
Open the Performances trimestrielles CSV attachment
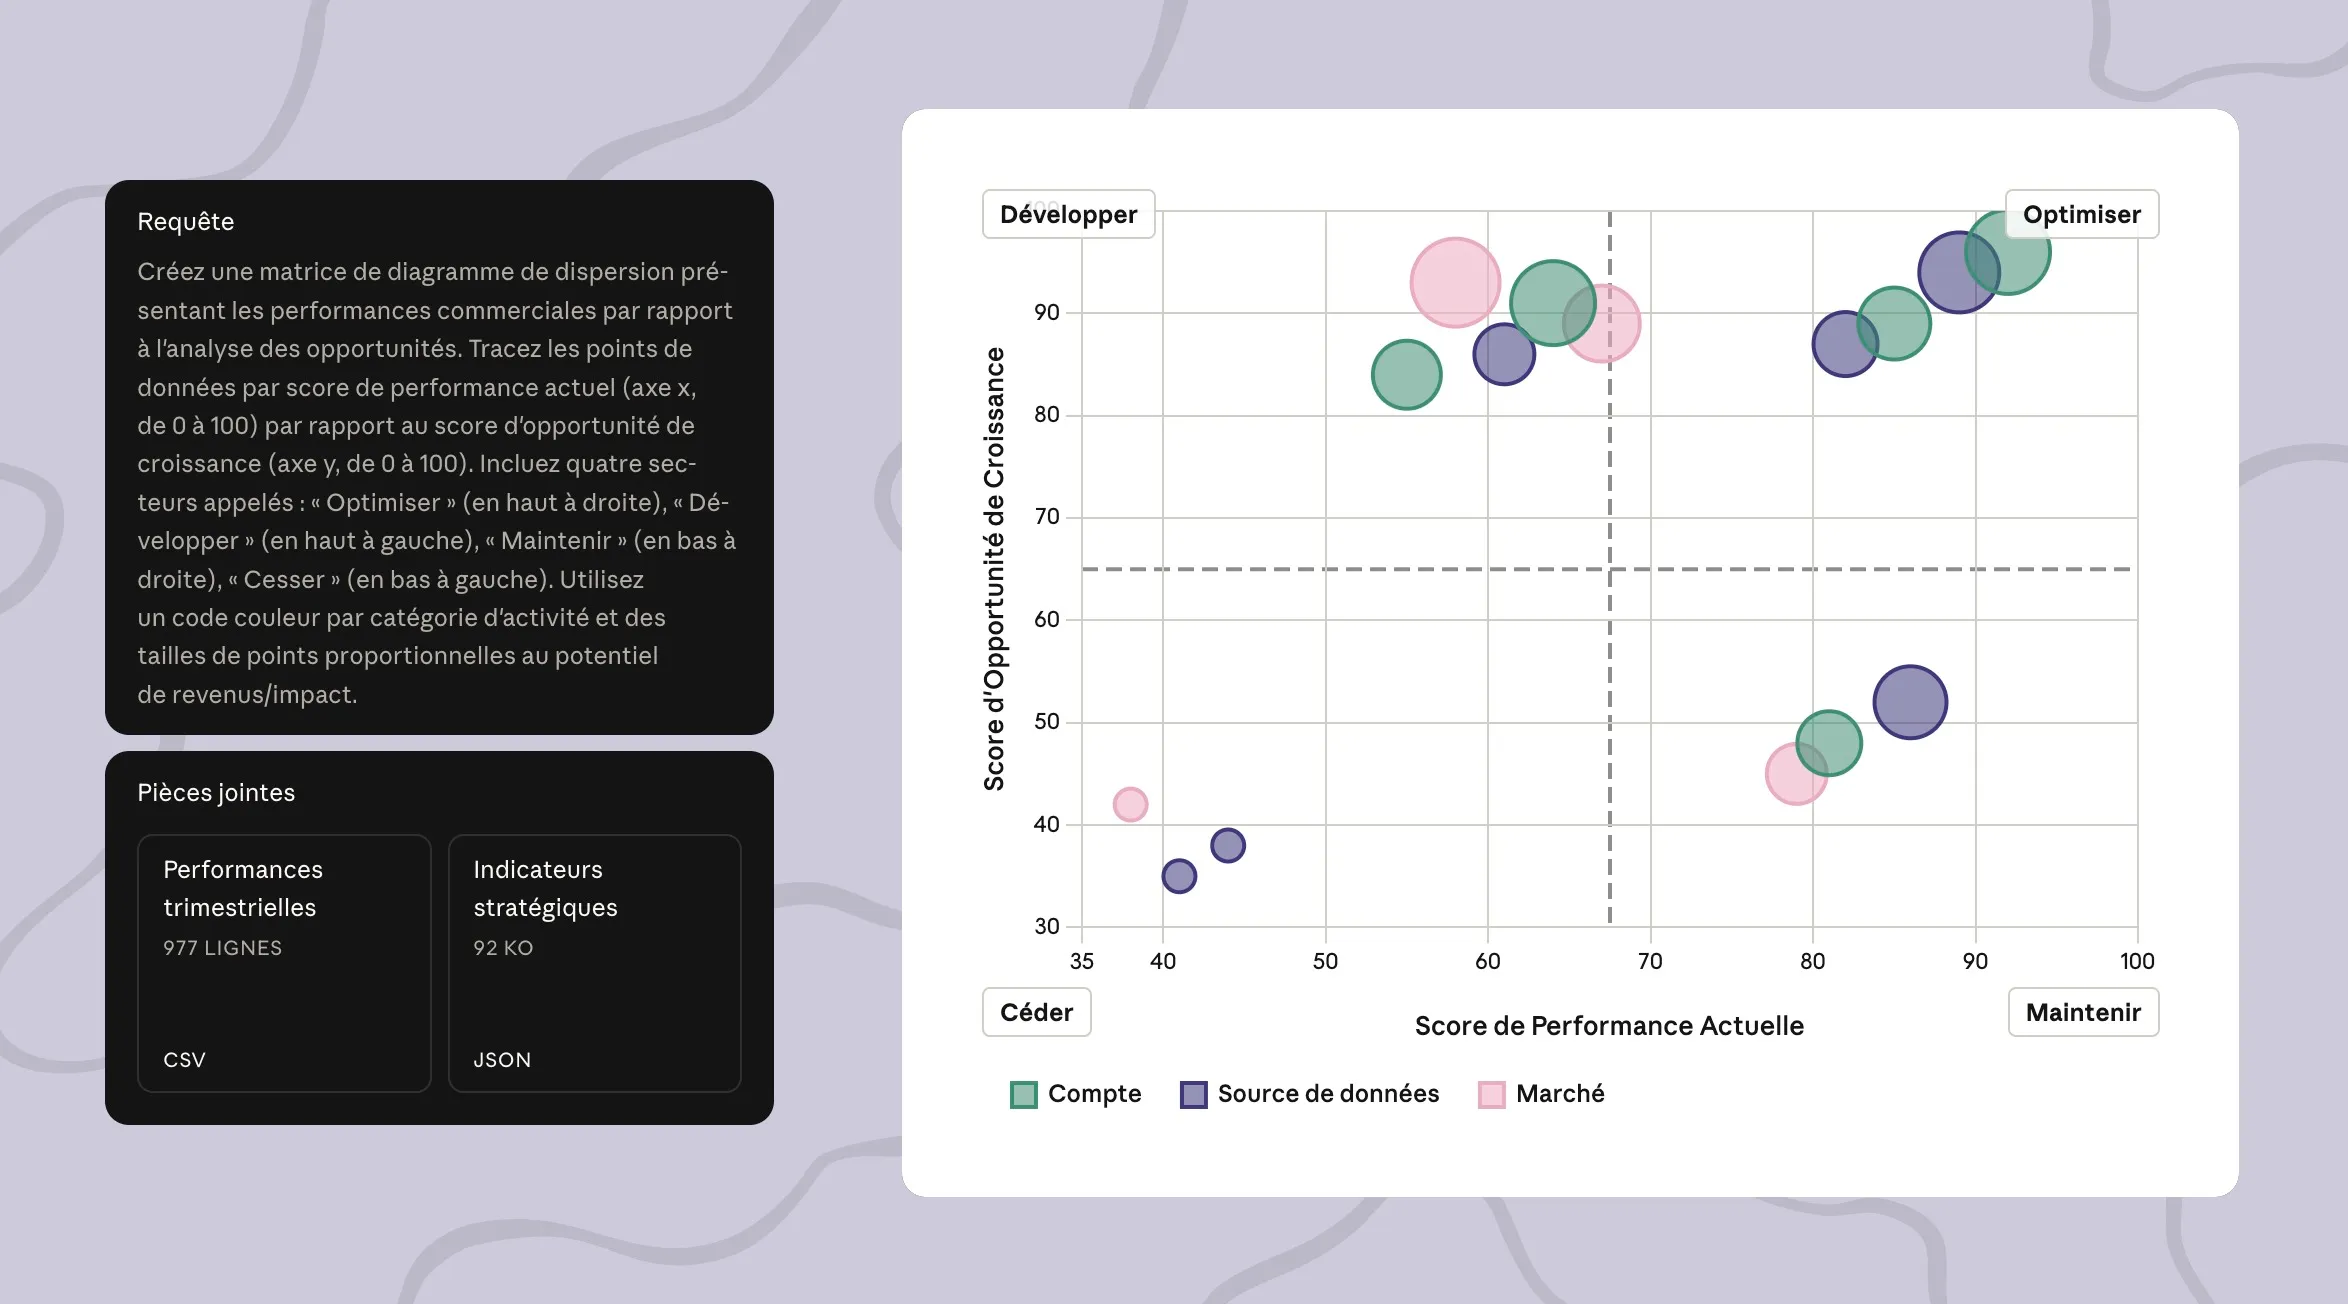pyautogui.click(x=284, y=962)
